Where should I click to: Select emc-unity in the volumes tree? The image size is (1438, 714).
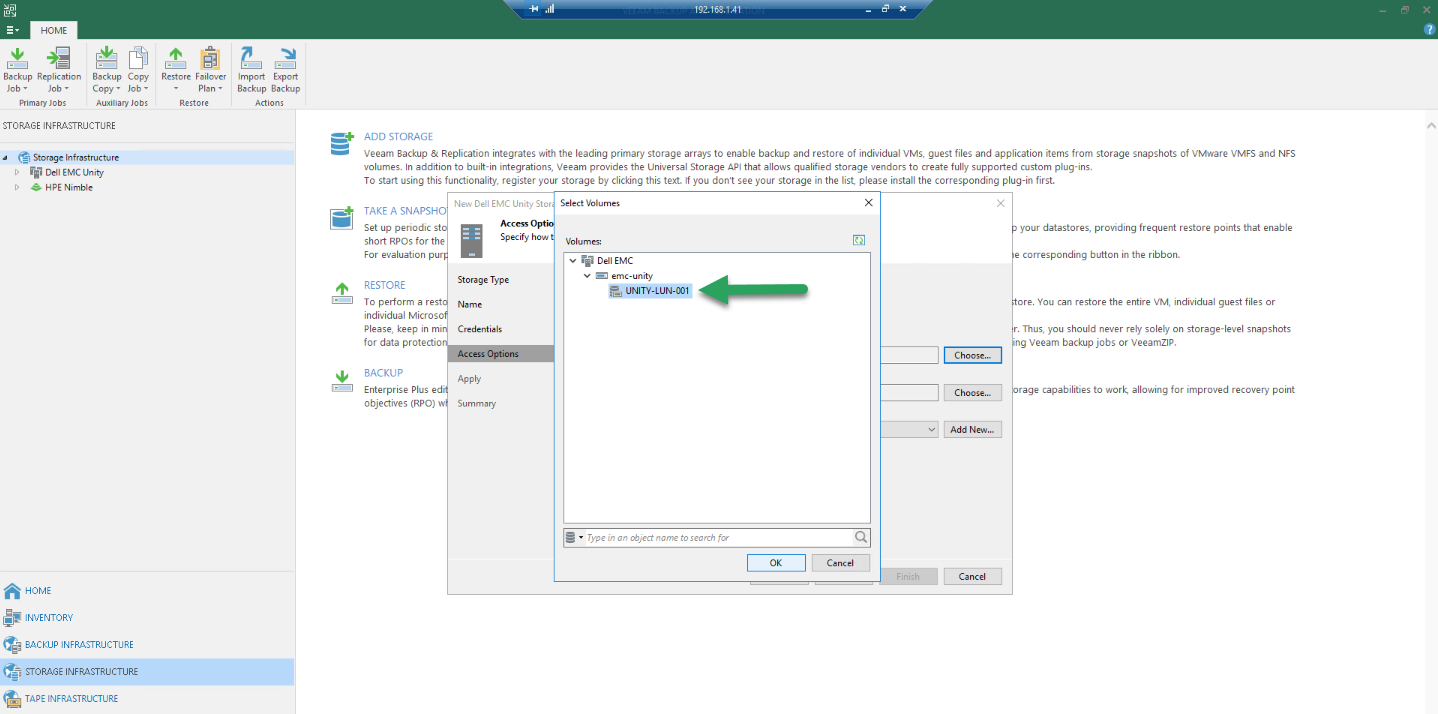pos(631,275)
